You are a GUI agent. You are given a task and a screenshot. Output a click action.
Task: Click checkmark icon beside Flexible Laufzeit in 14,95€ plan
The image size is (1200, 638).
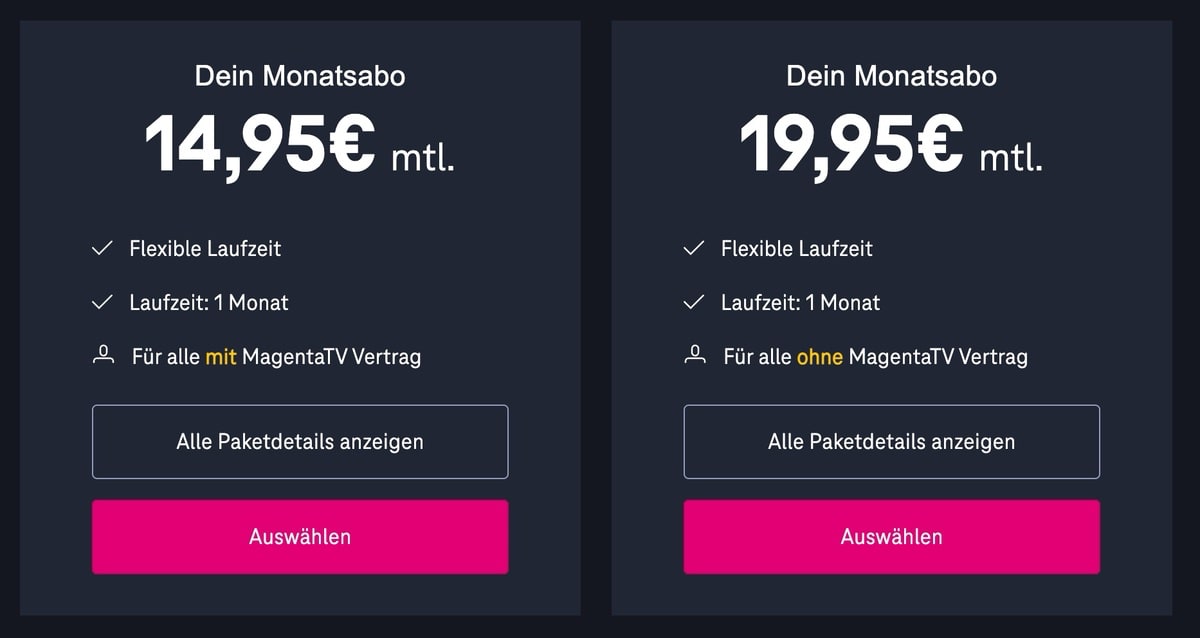tap(102, 249)
